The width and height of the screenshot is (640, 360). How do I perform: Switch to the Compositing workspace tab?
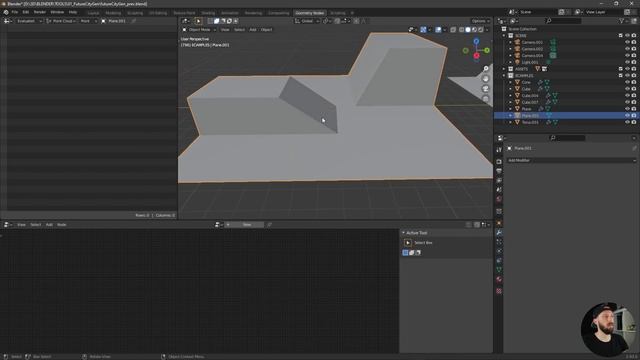[x=279, y=13]
